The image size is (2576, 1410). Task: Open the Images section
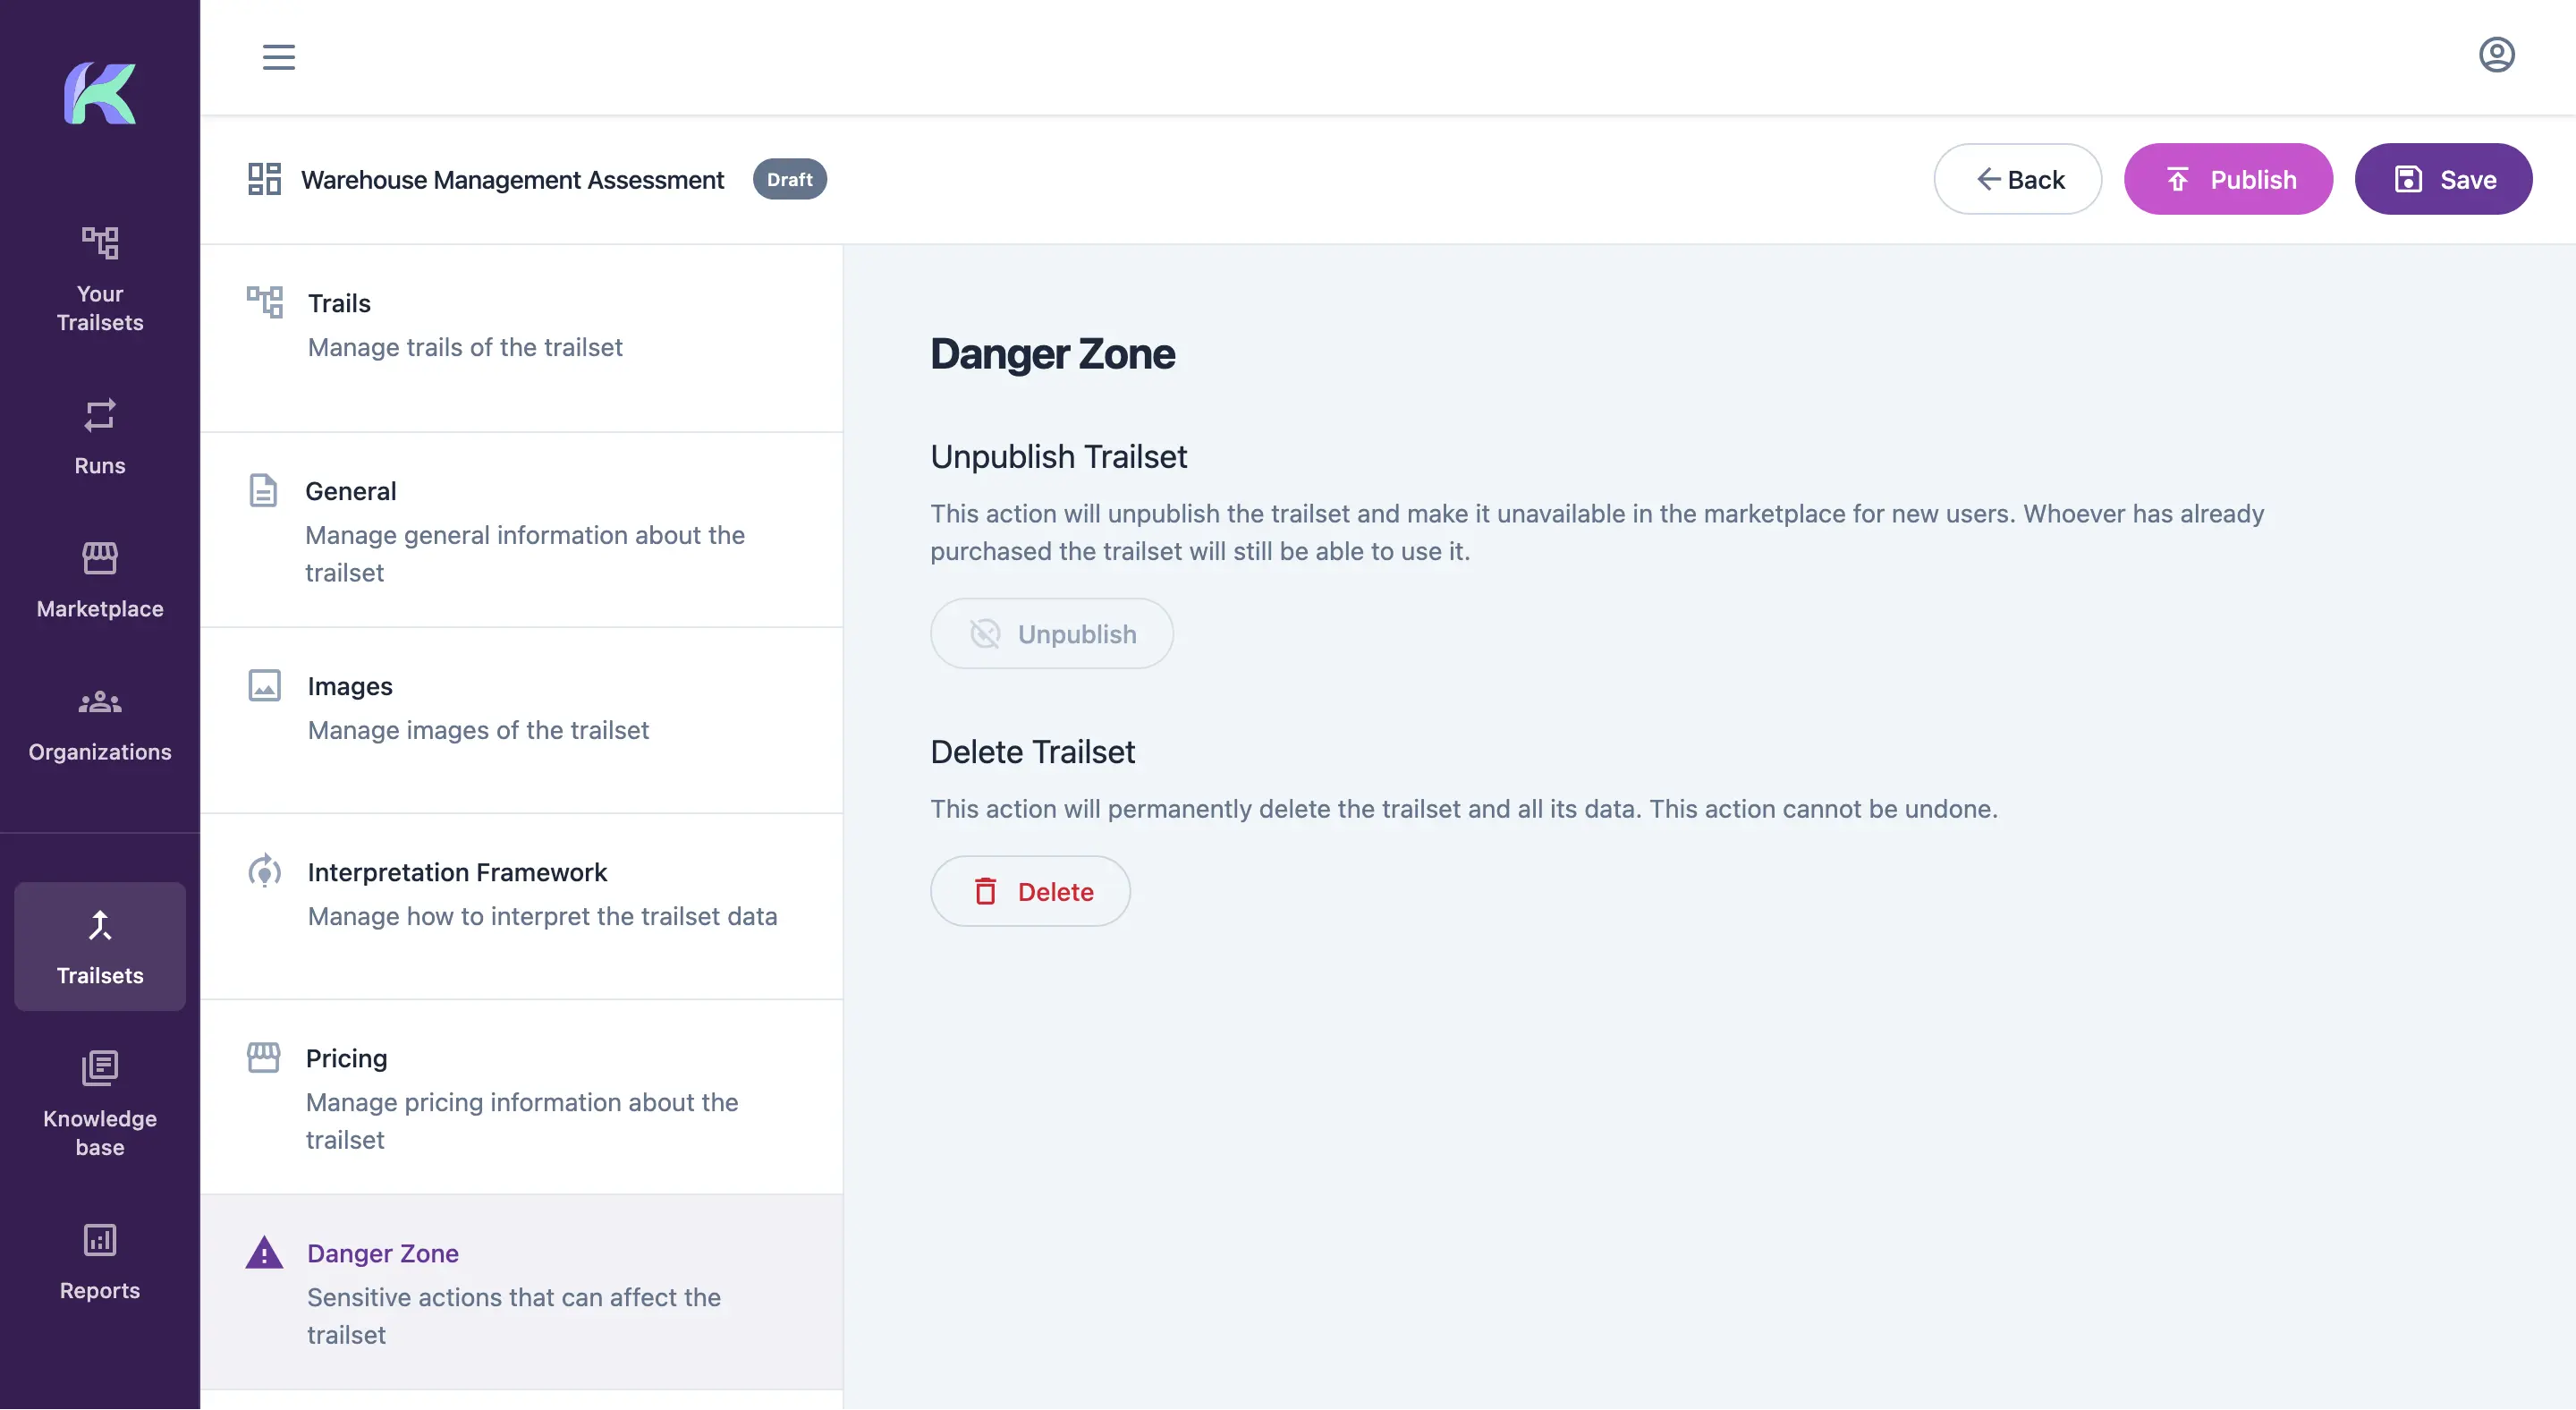coord(522,720)
